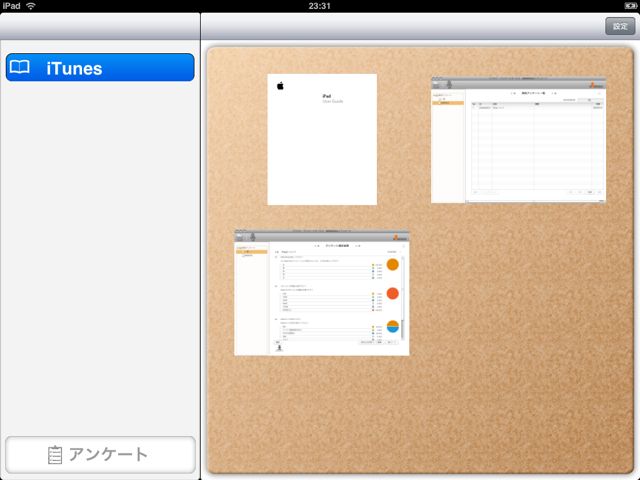This screenshot has width=640, height=480.
Task: Open the 設定 settings button
Action: click(620, 27)
